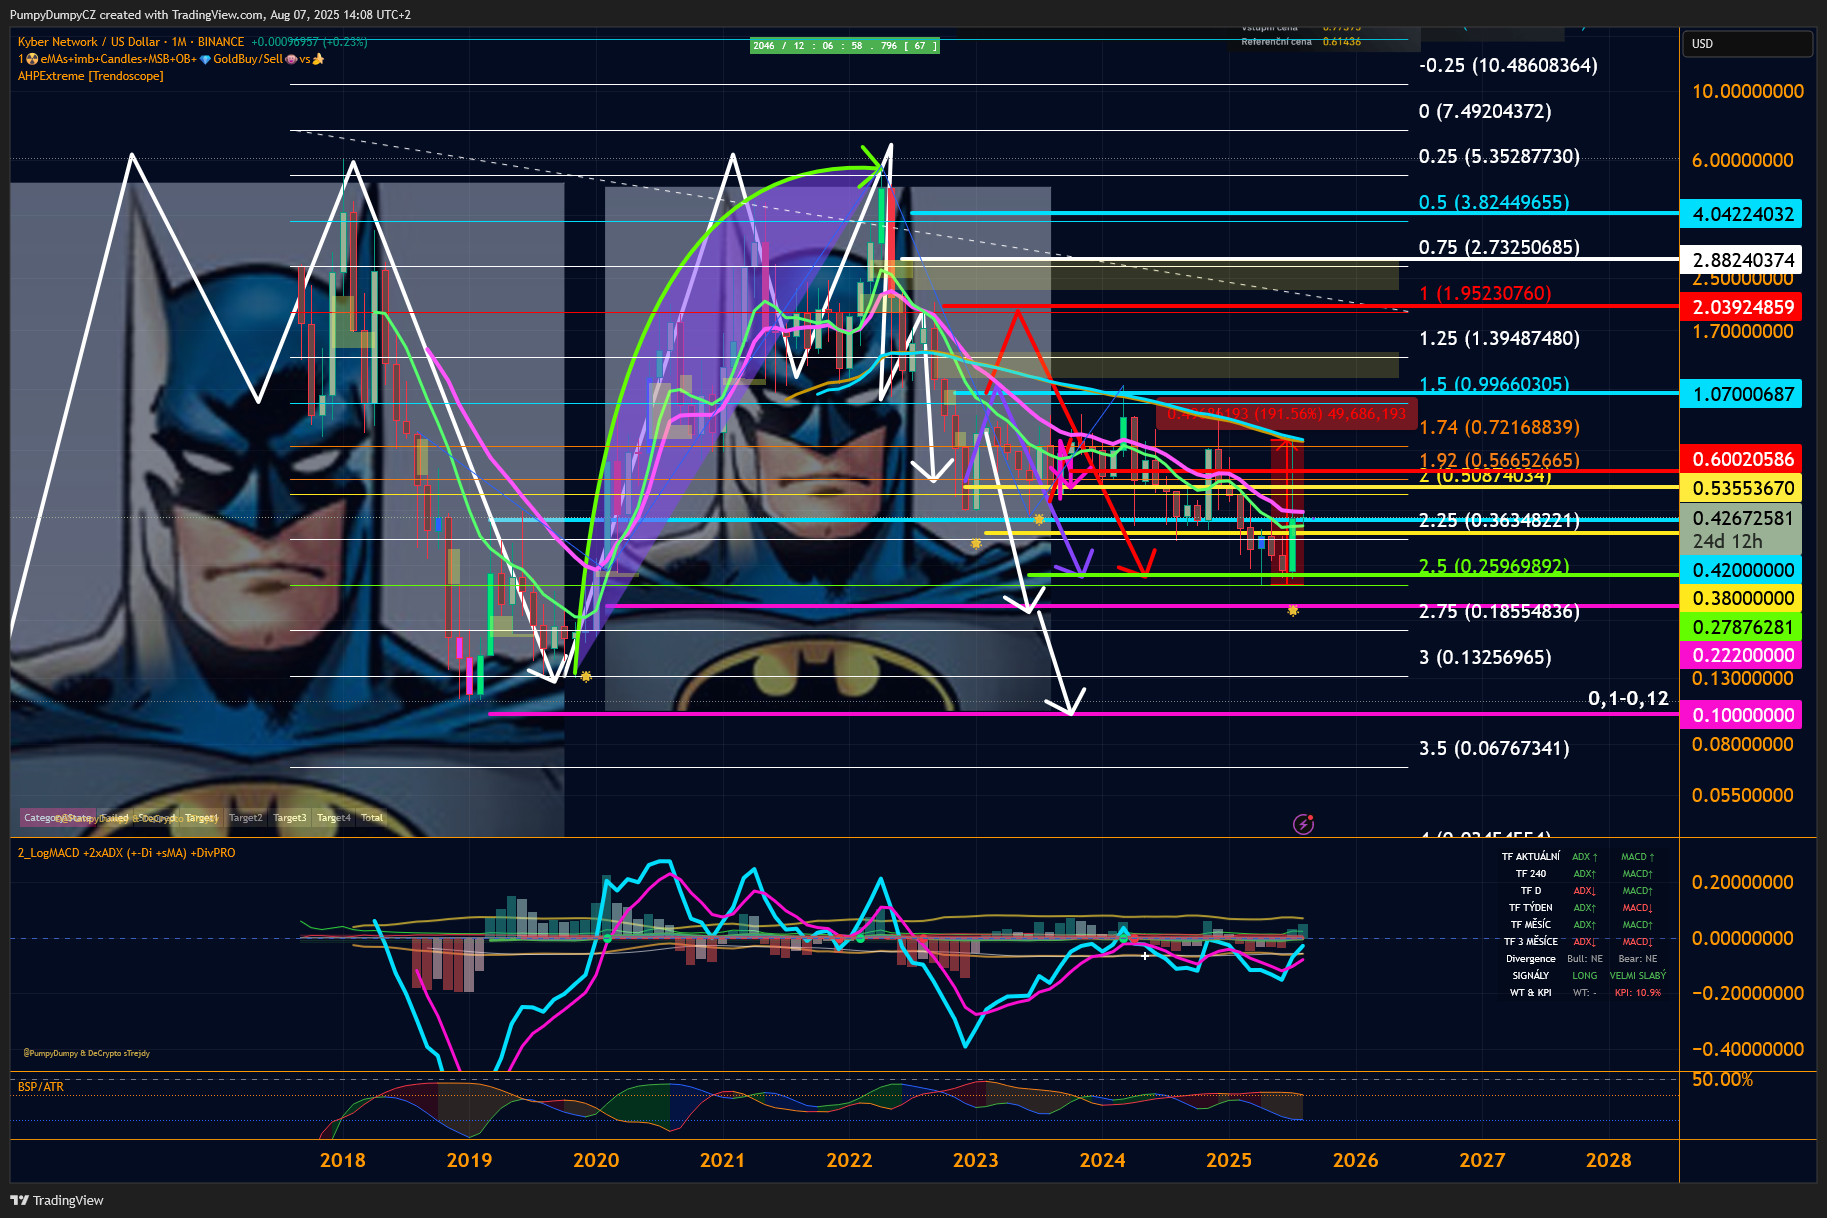Click the TradingView logo in the footer
Screen dimensions: 1827x1218
pos(57,1200)
